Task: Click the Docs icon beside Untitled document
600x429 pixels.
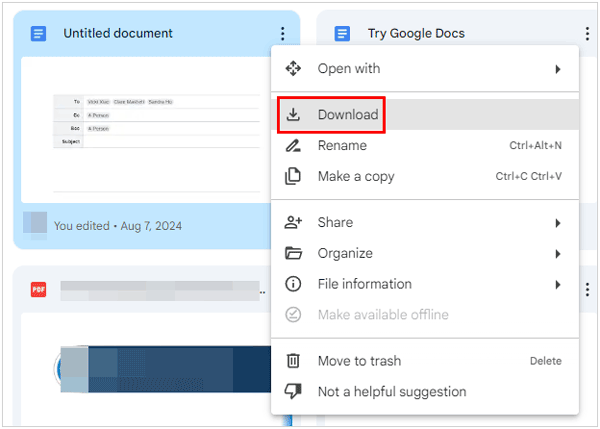Action: pyautogui.click(x=38, y=34)
